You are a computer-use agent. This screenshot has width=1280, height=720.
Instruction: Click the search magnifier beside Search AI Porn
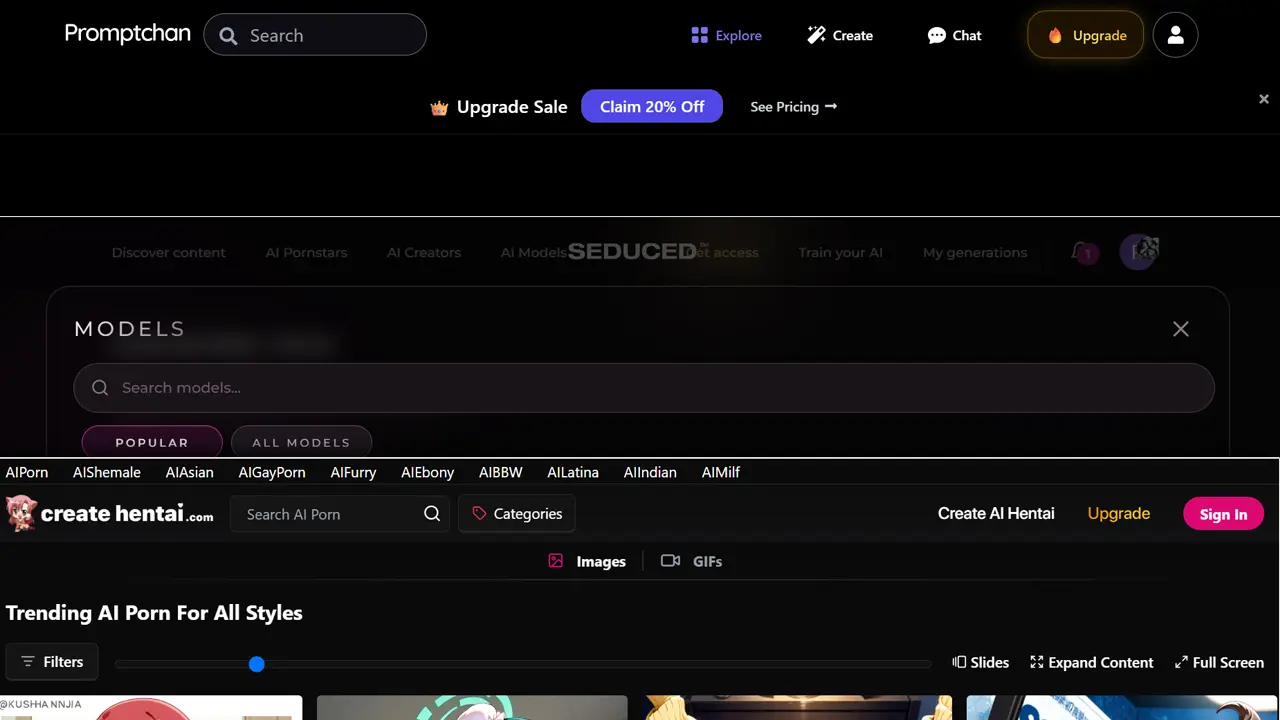(x=432, y=513)
